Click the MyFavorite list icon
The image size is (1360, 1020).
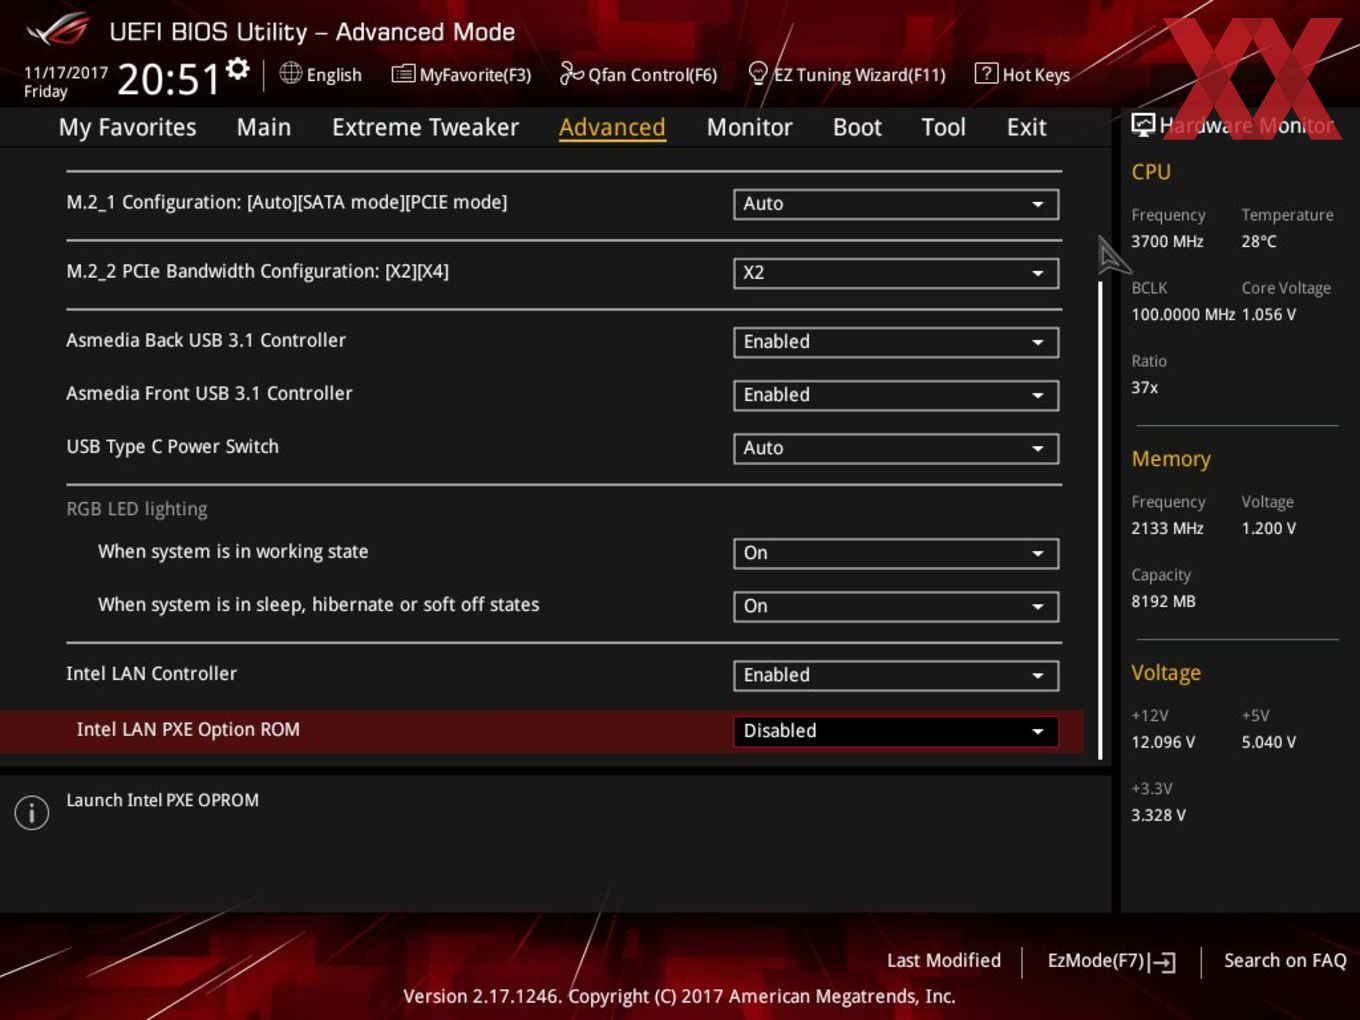[x=403, y=74]
